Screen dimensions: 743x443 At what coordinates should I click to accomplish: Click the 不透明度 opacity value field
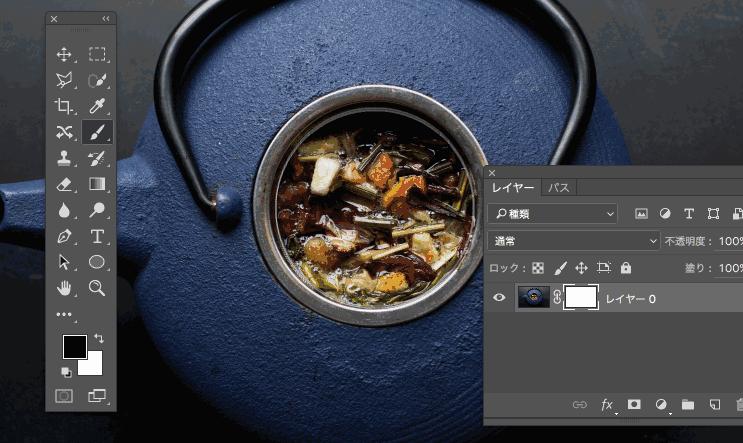coord(730,241)
